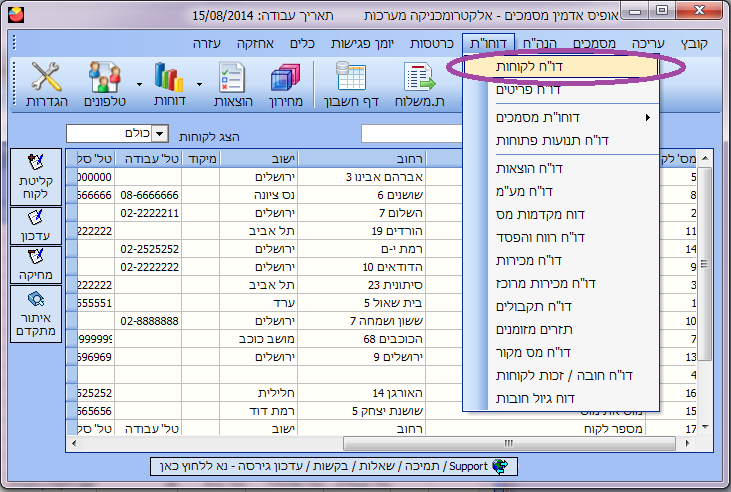731x492 pixels.
Task: Open the מחירון price list cubes icon
Action: tap(285, 84)
